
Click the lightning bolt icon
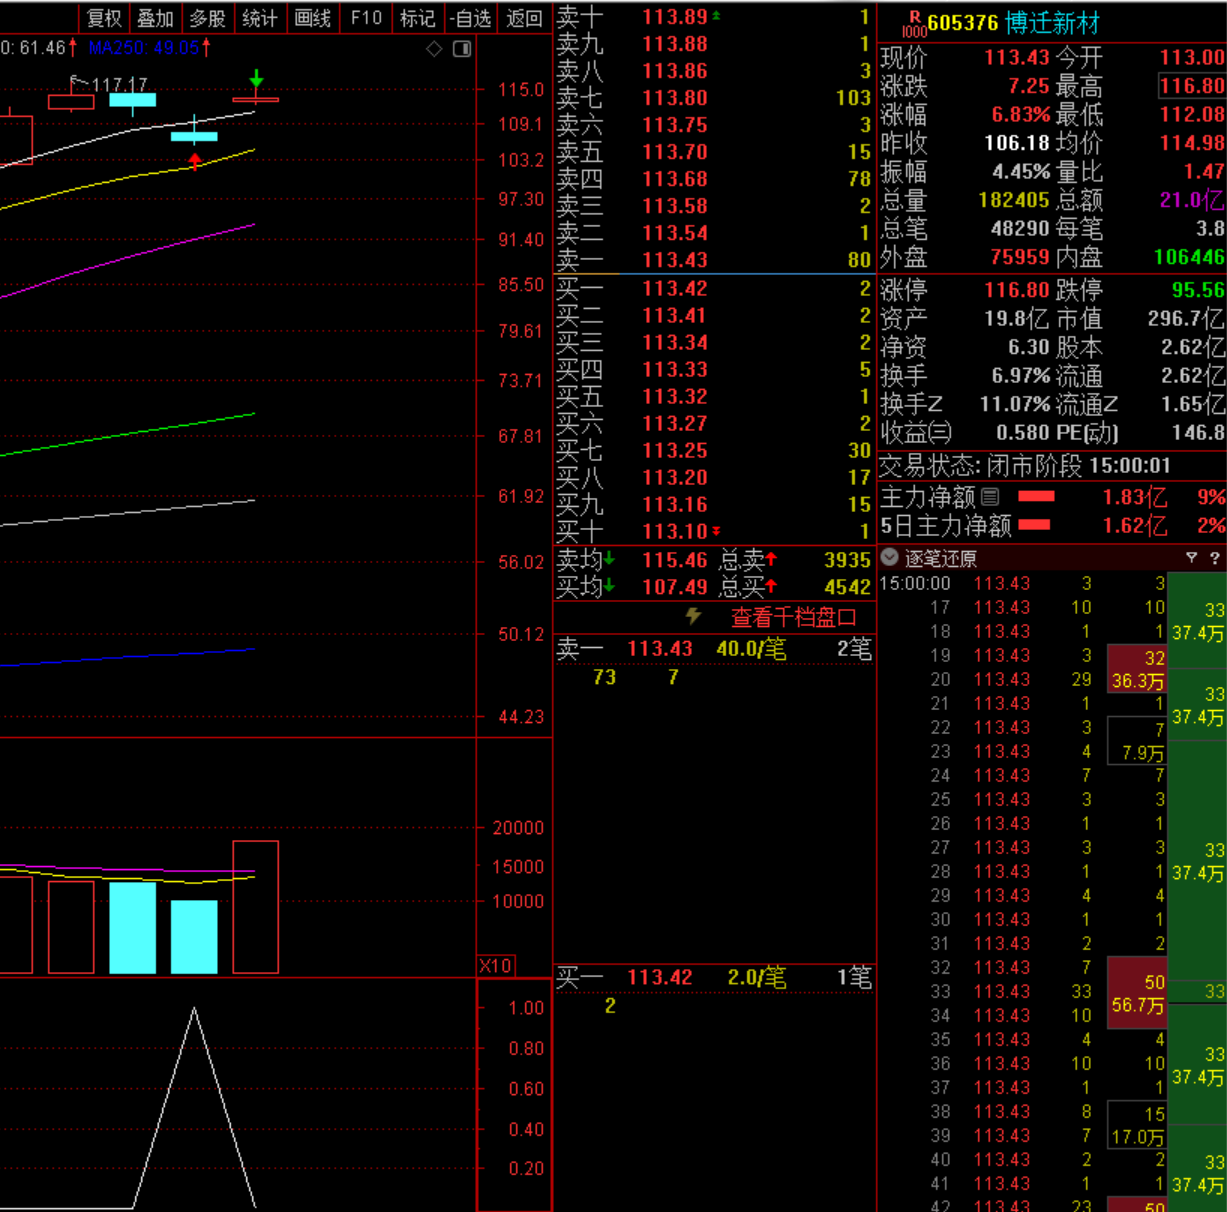click(693, 616)
